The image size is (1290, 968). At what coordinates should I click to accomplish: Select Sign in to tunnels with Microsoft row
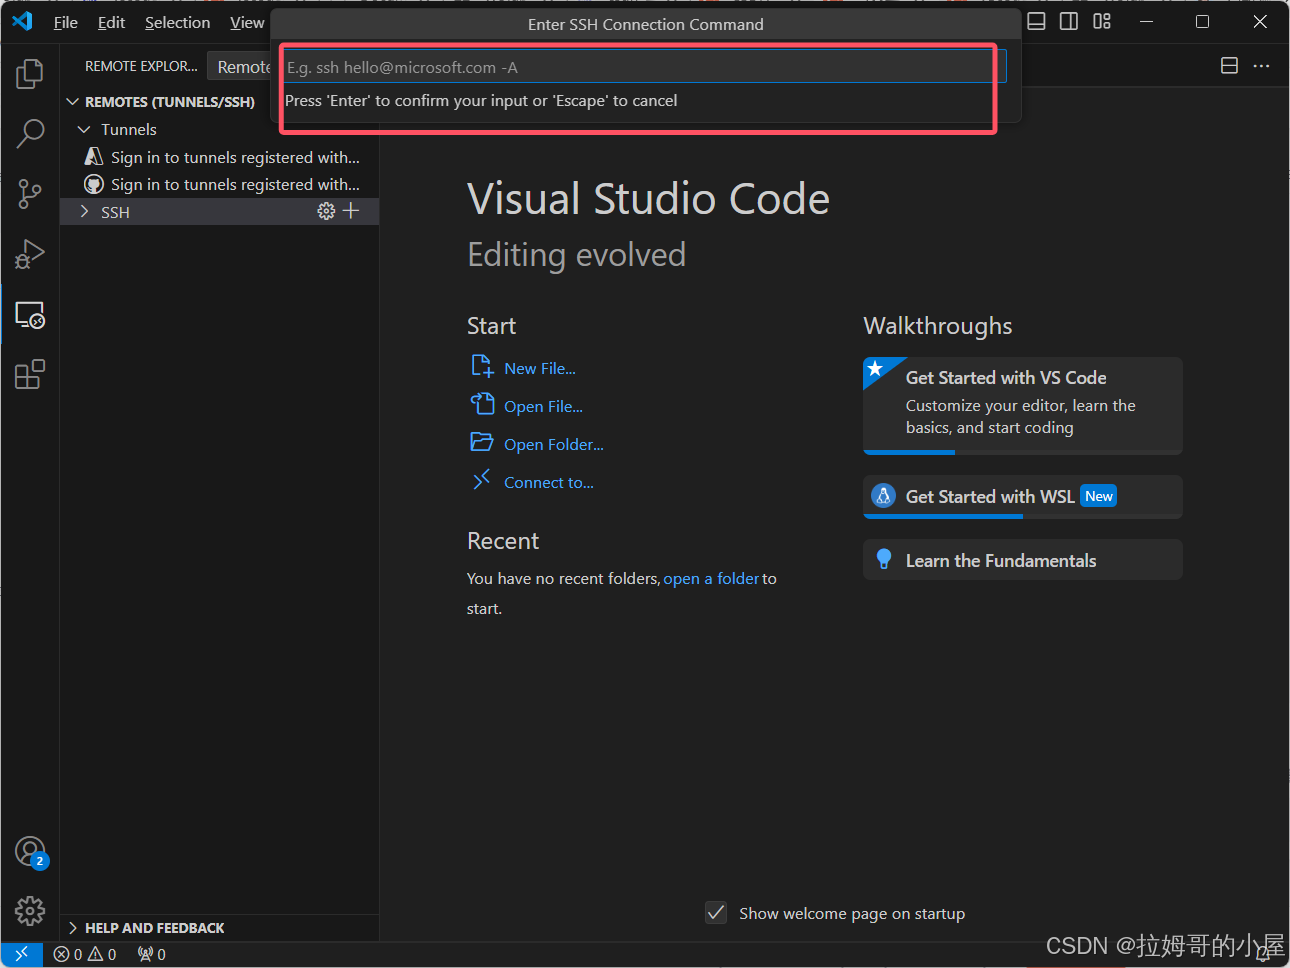point(219,157)
